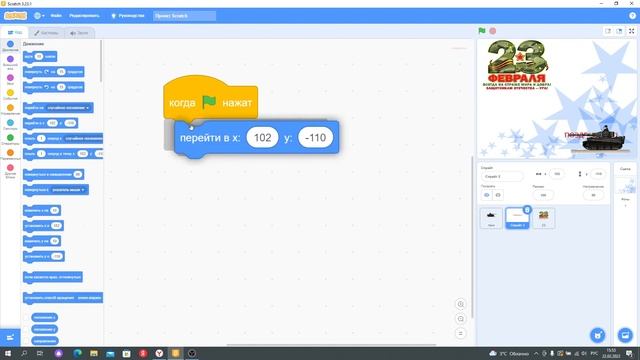Select the События blocks category
Image resolution: width=640 pixels, height=360 pixels.
[x=10, y=95]
